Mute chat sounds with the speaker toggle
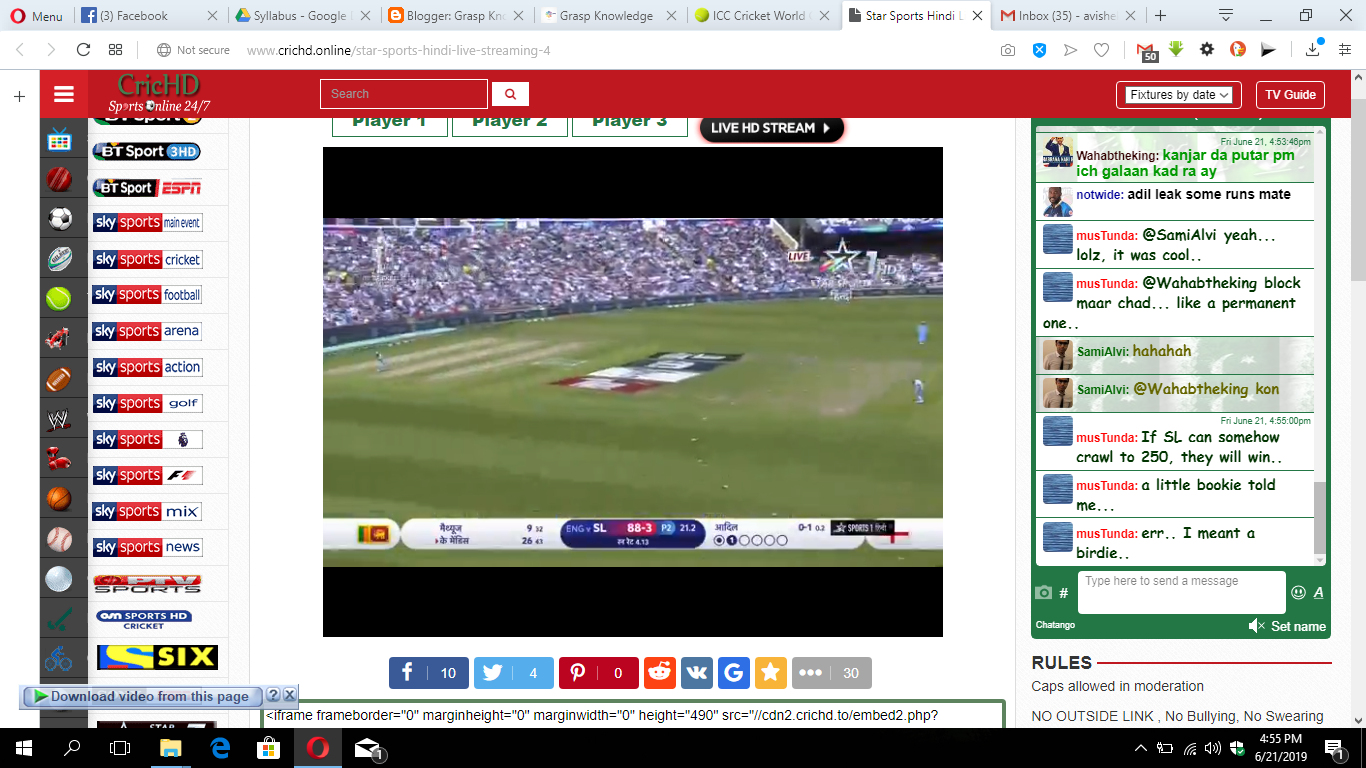Viewport: 1366px width, 768px height. pyautogui.click(x=1256, y=625)
